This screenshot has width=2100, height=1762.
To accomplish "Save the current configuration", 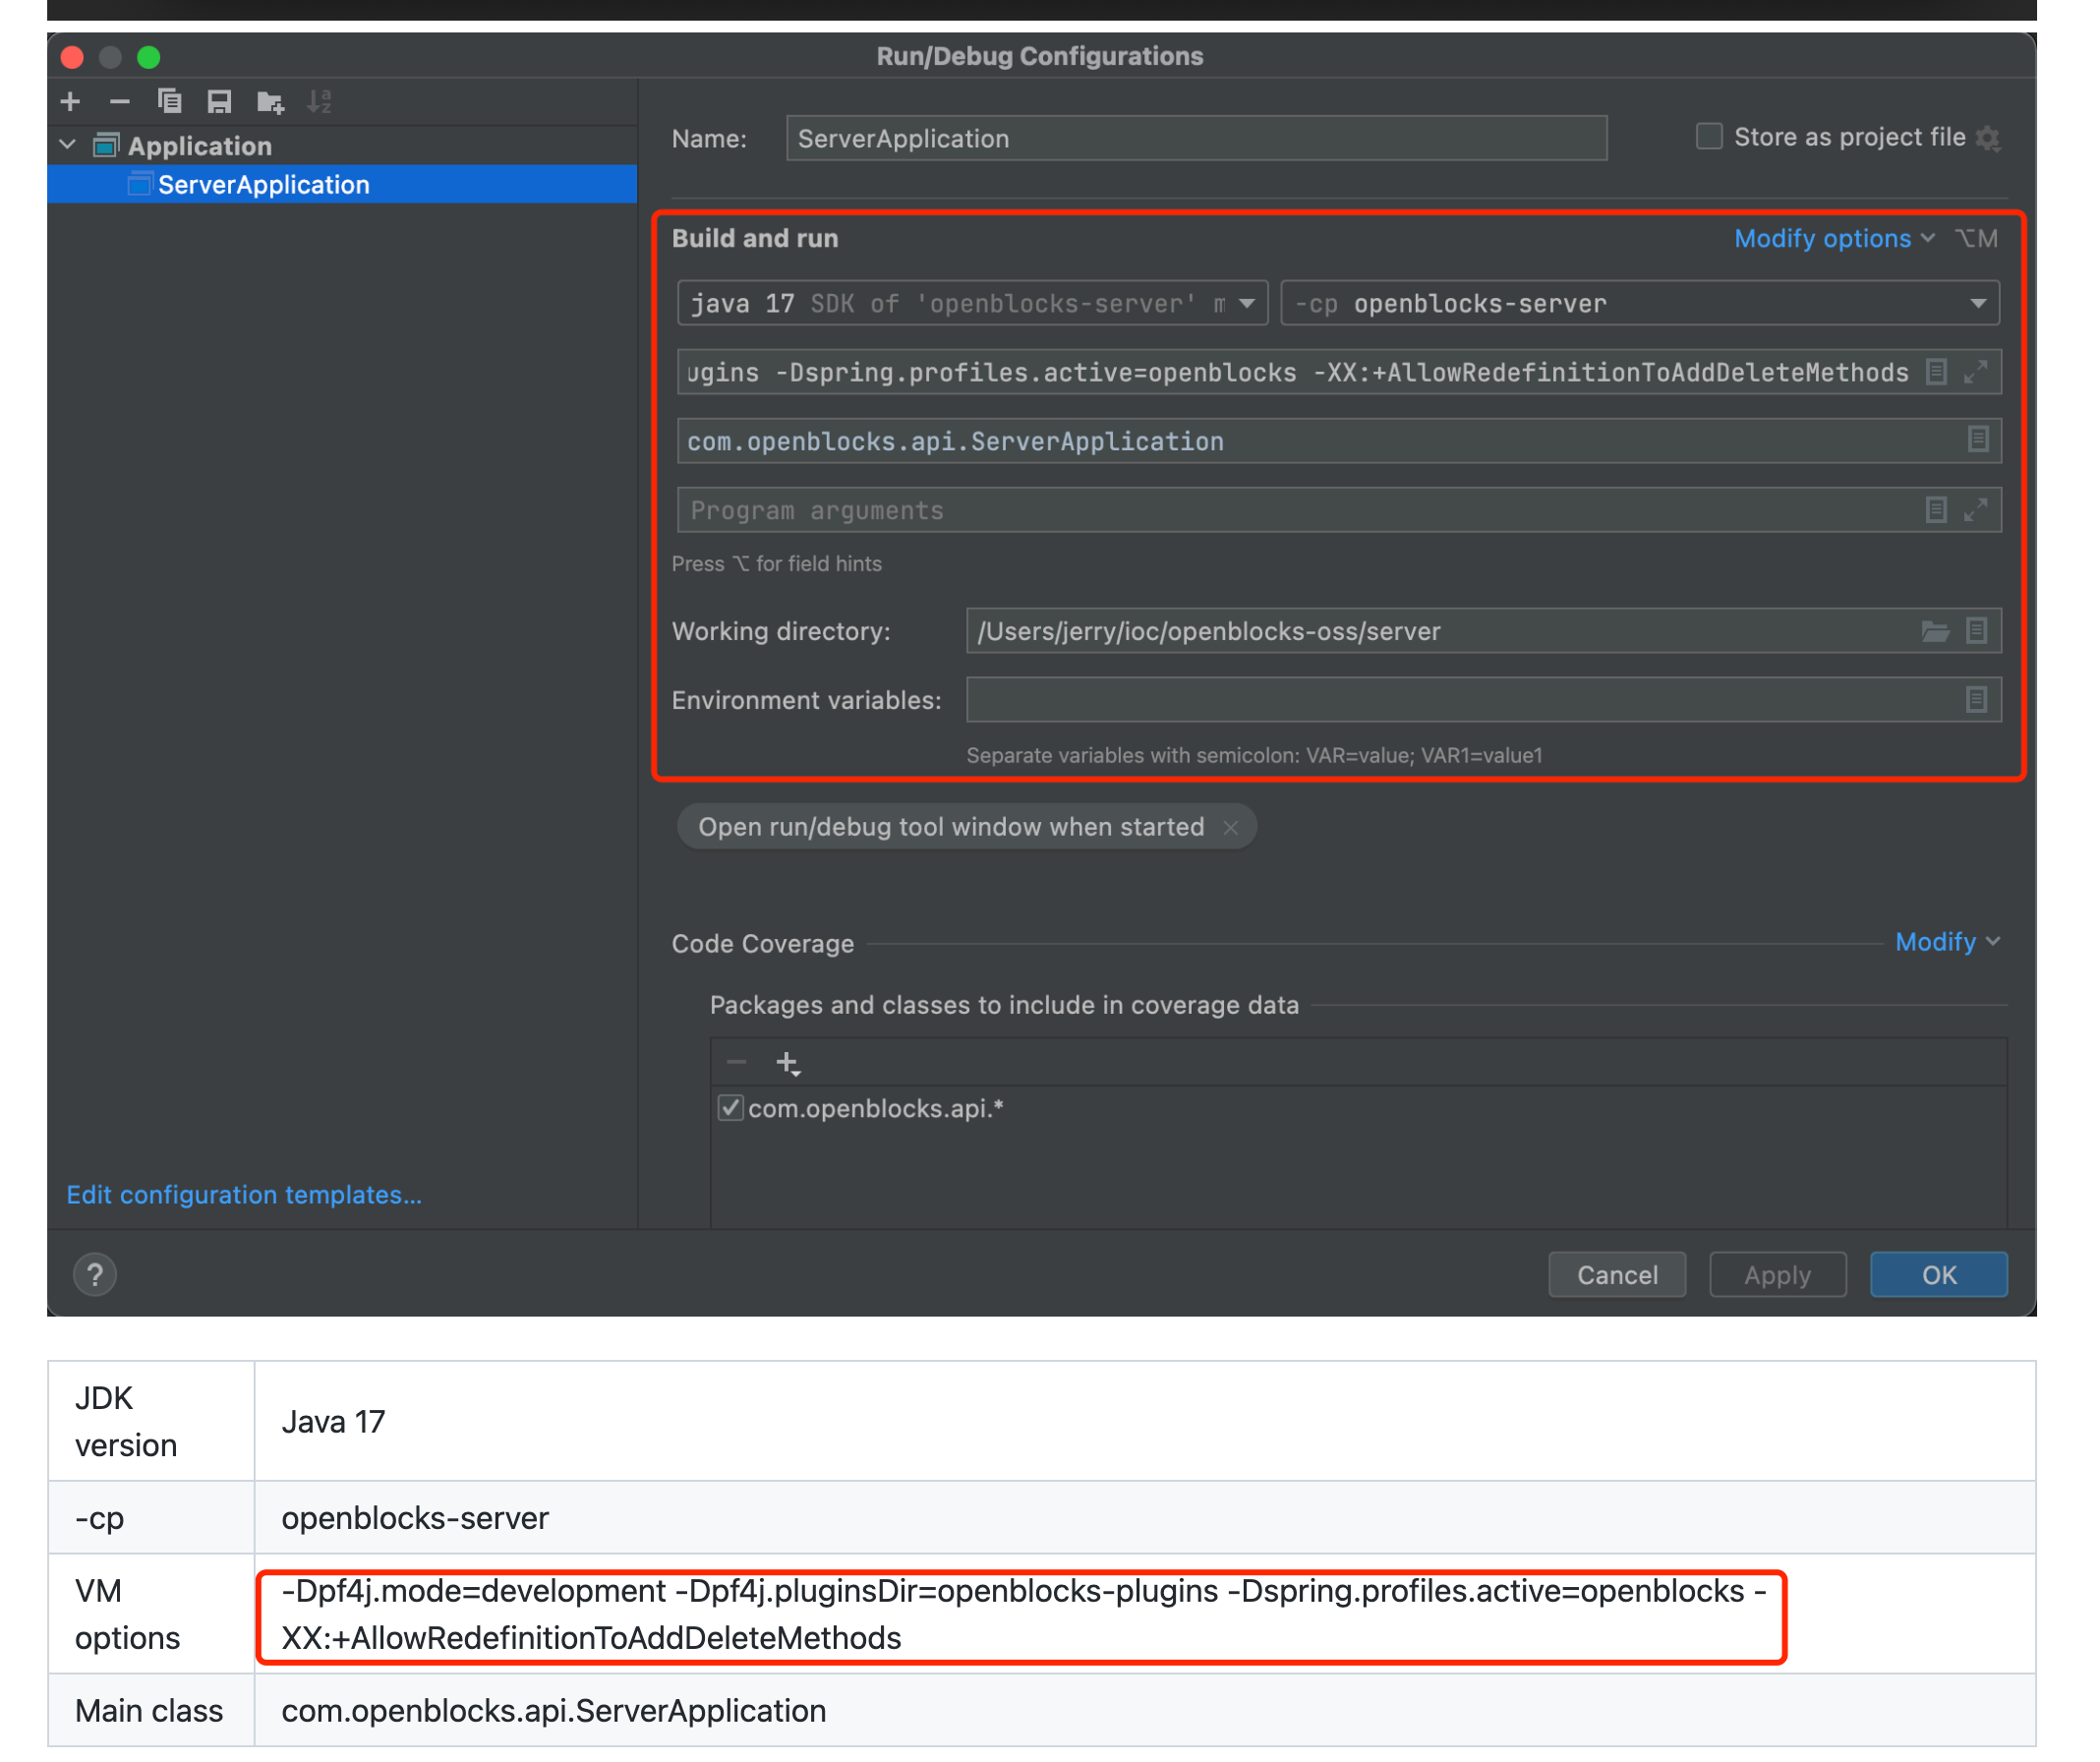I will click(x=220, y=101).
